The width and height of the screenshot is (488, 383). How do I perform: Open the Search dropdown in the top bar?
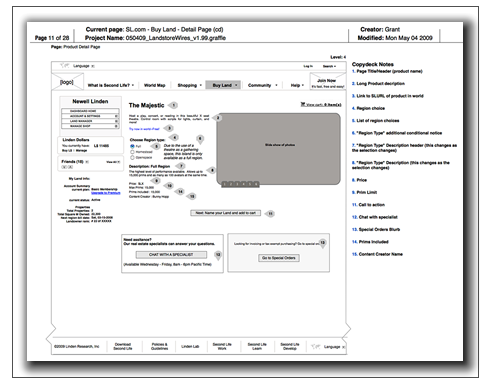click(329, 66)
